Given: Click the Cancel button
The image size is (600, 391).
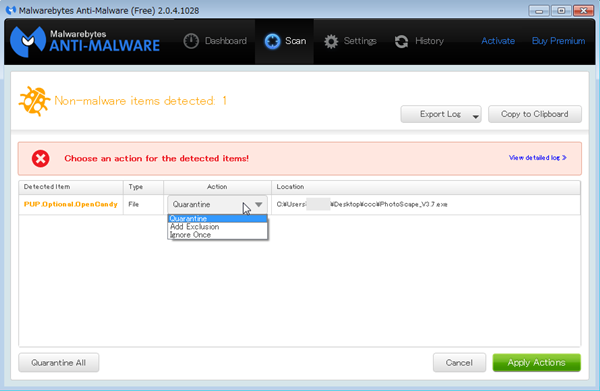Looking at the screenshot, I should pyautogui.click(x=459, y=362).
